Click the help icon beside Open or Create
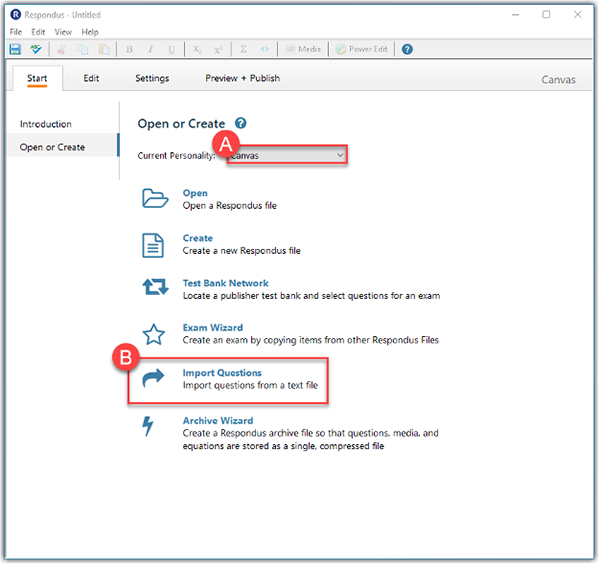Image resolution: width=600 pixels, height=565 pixels. pos(241,124)
